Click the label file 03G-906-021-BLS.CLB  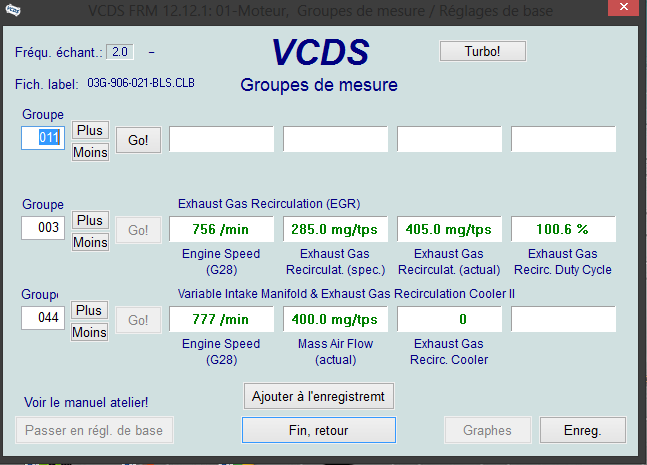click(141, 83)
